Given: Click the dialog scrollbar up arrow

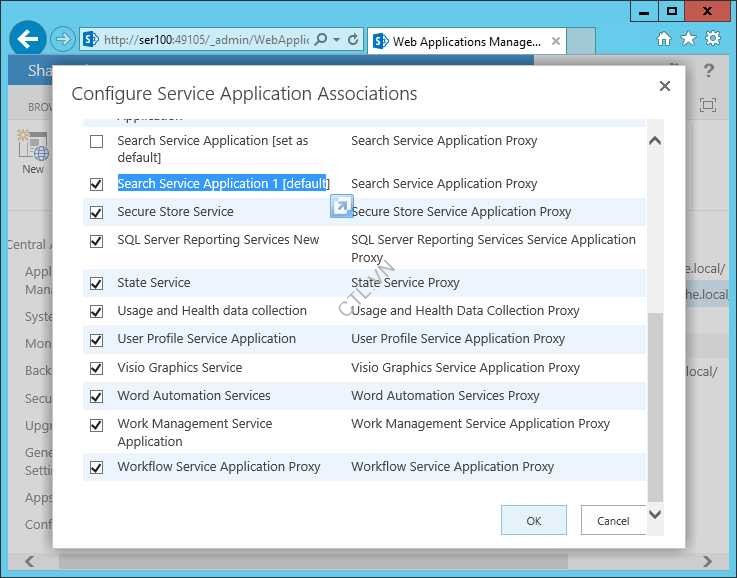Looking at the screenshot, I should (655, 140).
